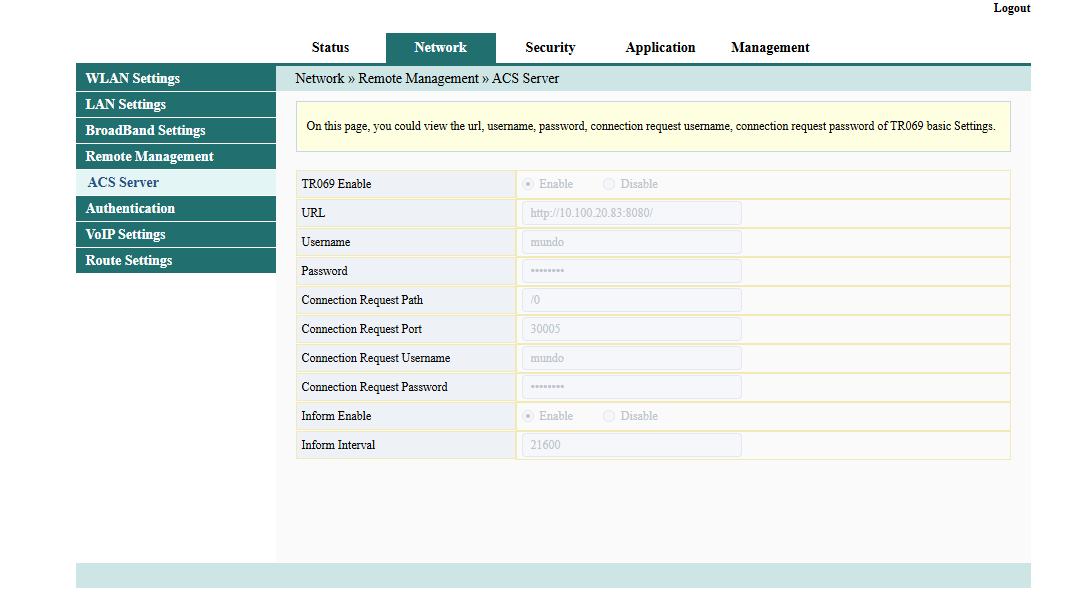Open the Application tab
The height and width of the screenshot is (605, 1084).
pos(660,48)
